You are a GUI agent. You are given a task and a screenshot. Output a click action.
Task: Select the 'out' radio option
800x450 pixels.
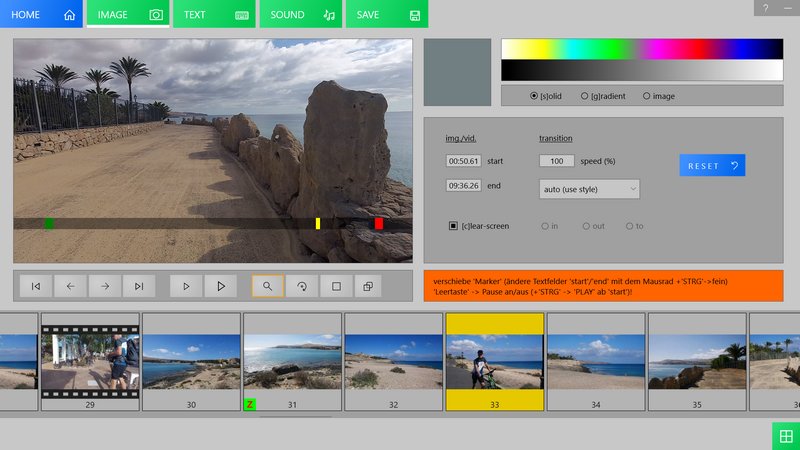pyautogui.click(x=586, y=226)
